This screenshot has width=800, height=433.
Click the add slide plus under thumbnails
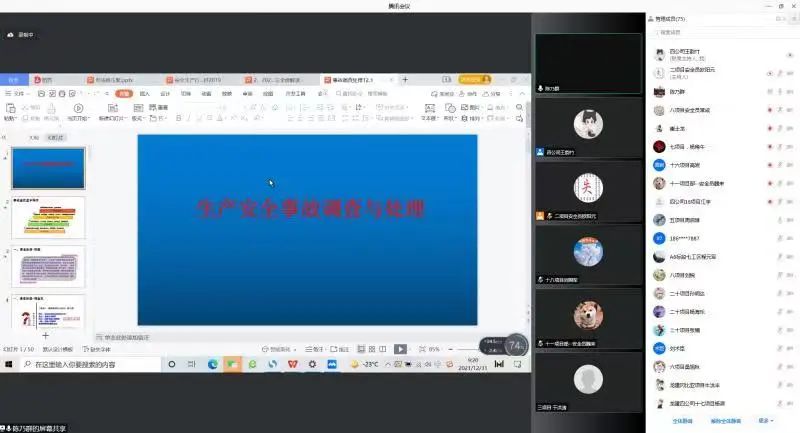point(45,335)
